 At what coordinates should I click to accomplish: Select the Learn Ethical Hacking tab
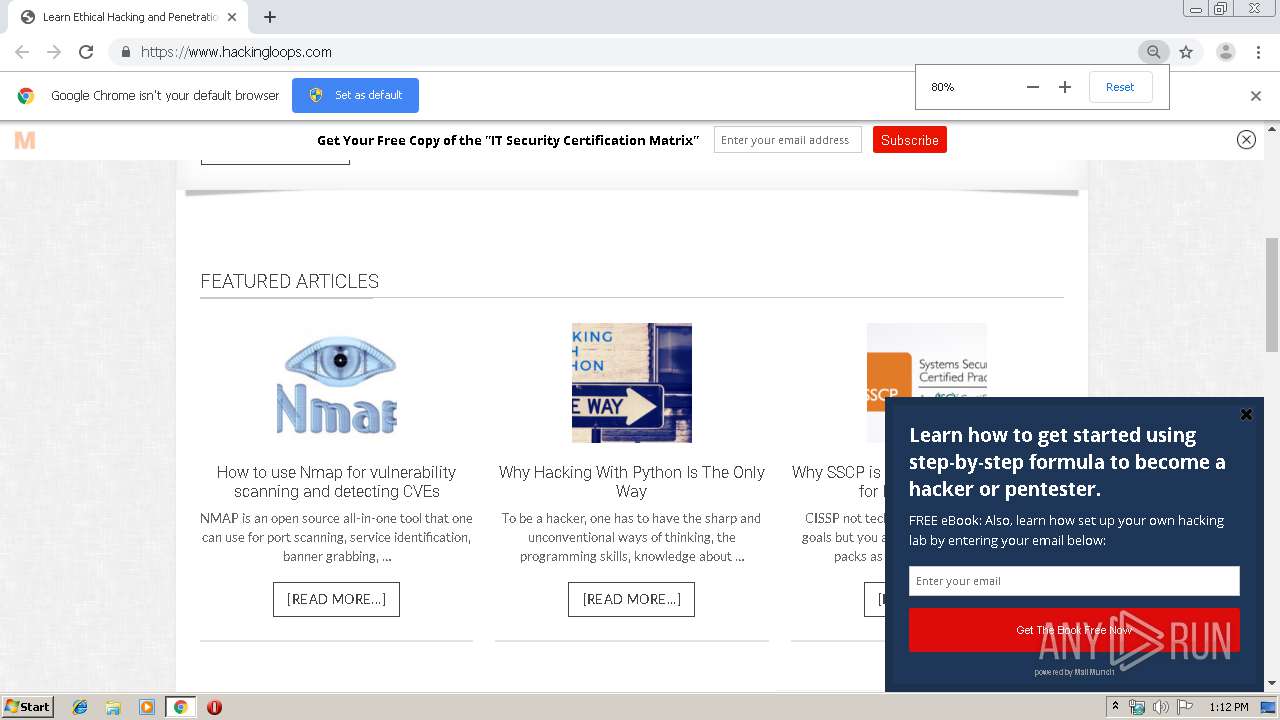click(x=128, y=17)
